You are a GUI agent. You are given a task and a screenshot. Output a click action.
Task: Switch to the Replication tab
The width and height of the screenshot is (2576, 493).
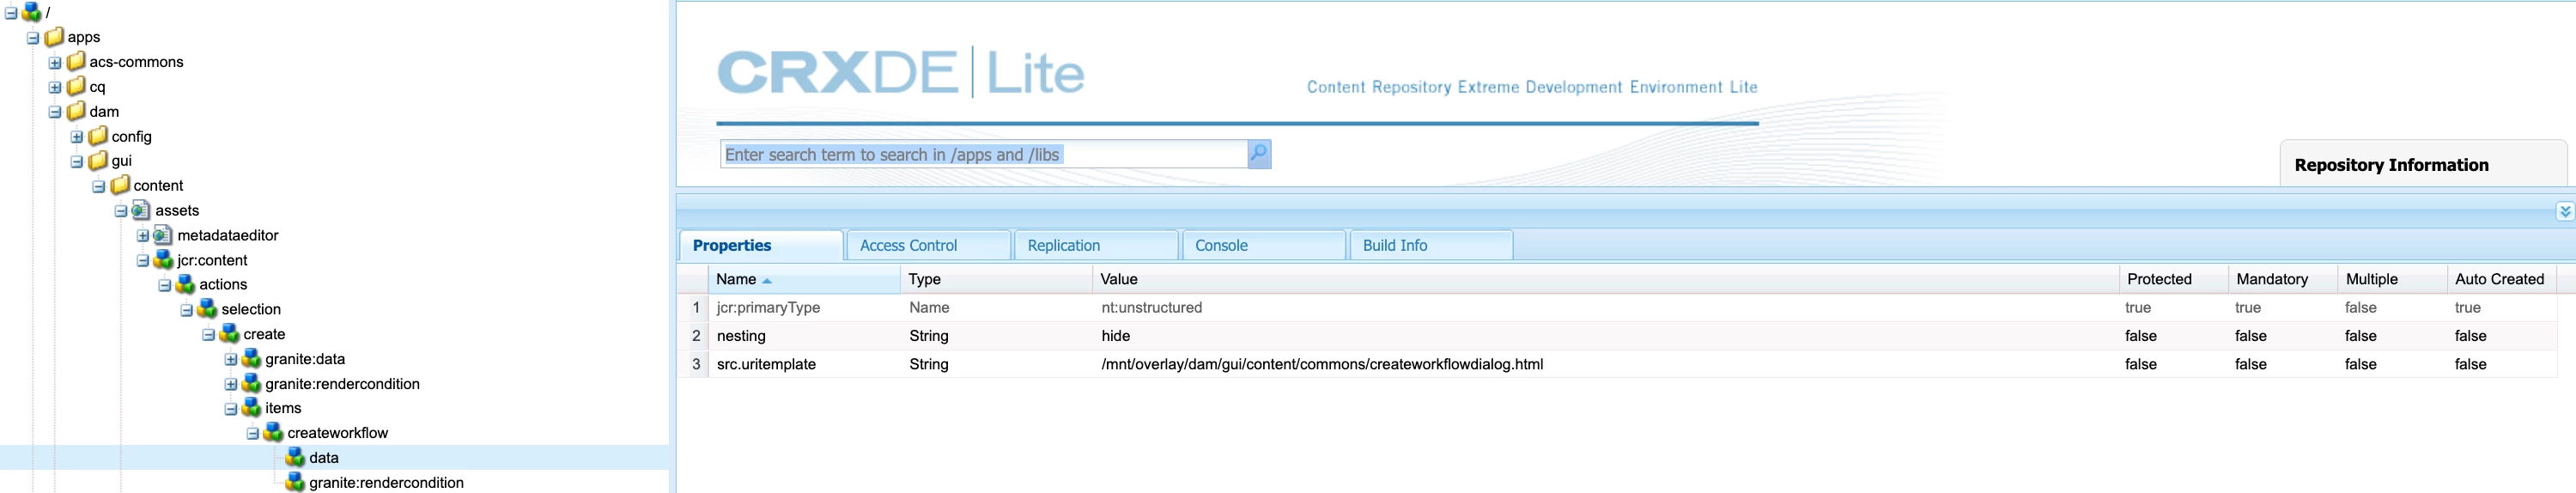[x=1096, y=245]
